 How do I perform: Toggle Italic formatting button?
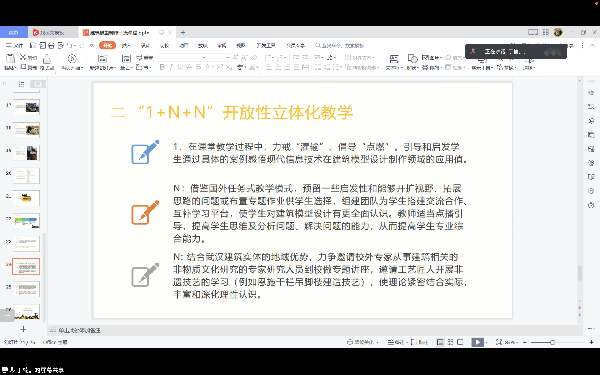tap(171, 67)
